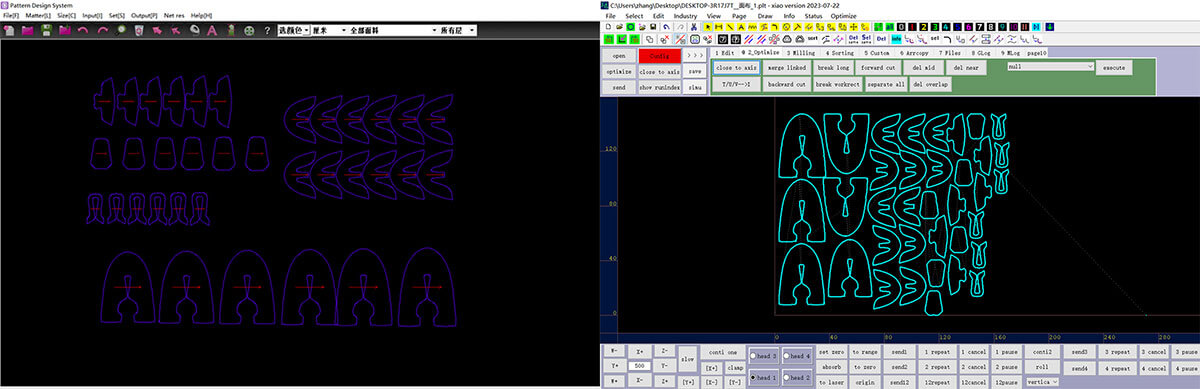Click 'set zero' button in bottom panel
The image size is (1200, 389).
[x=831, y=352]
